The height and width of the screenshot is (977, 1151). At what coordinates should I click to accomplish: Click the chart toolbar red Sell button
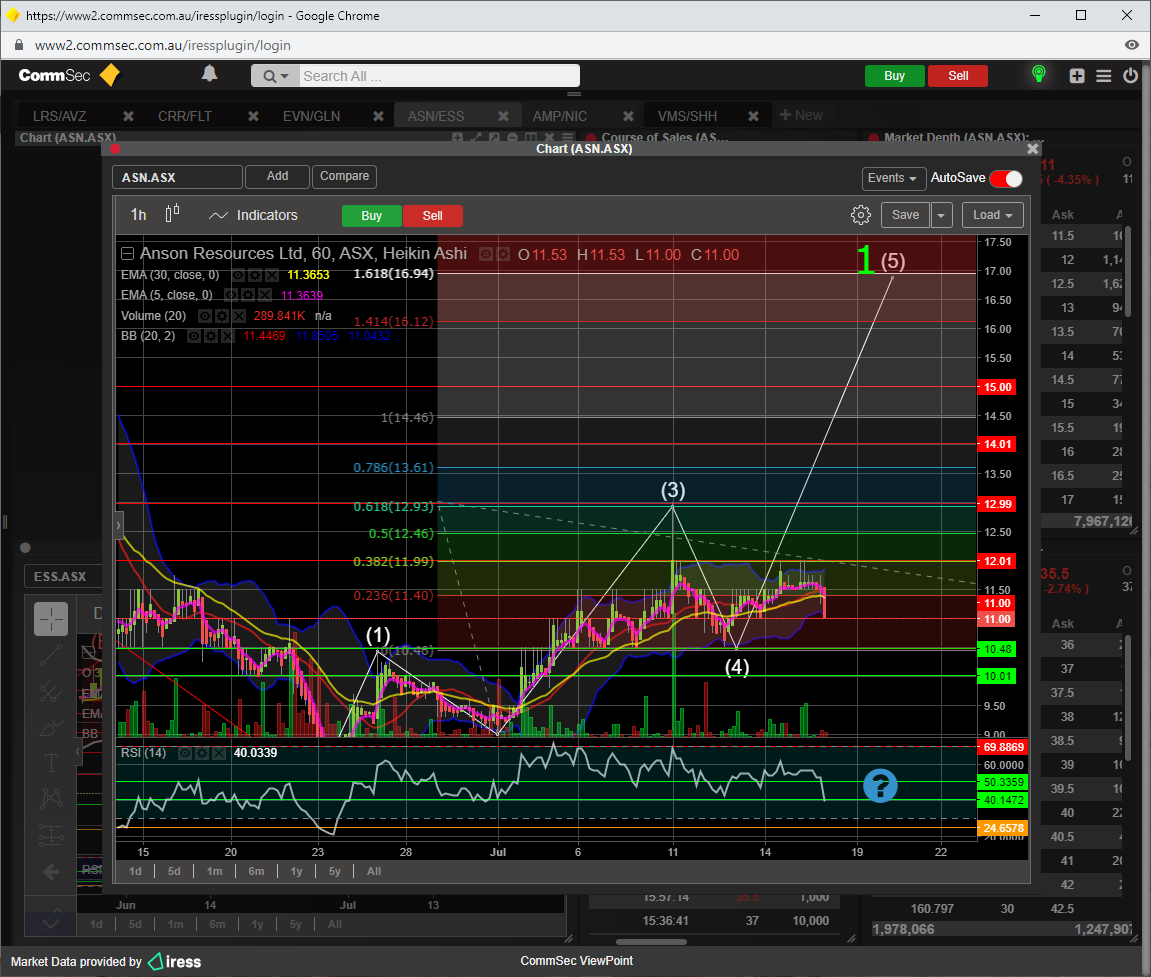coord(432,216)
